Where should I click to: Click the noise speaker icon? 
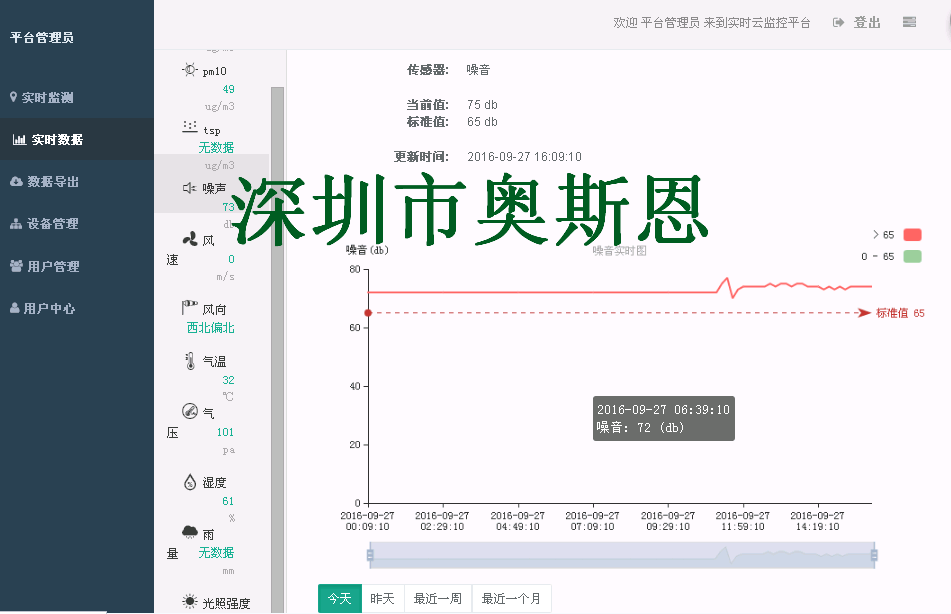[x=190, y=188]
